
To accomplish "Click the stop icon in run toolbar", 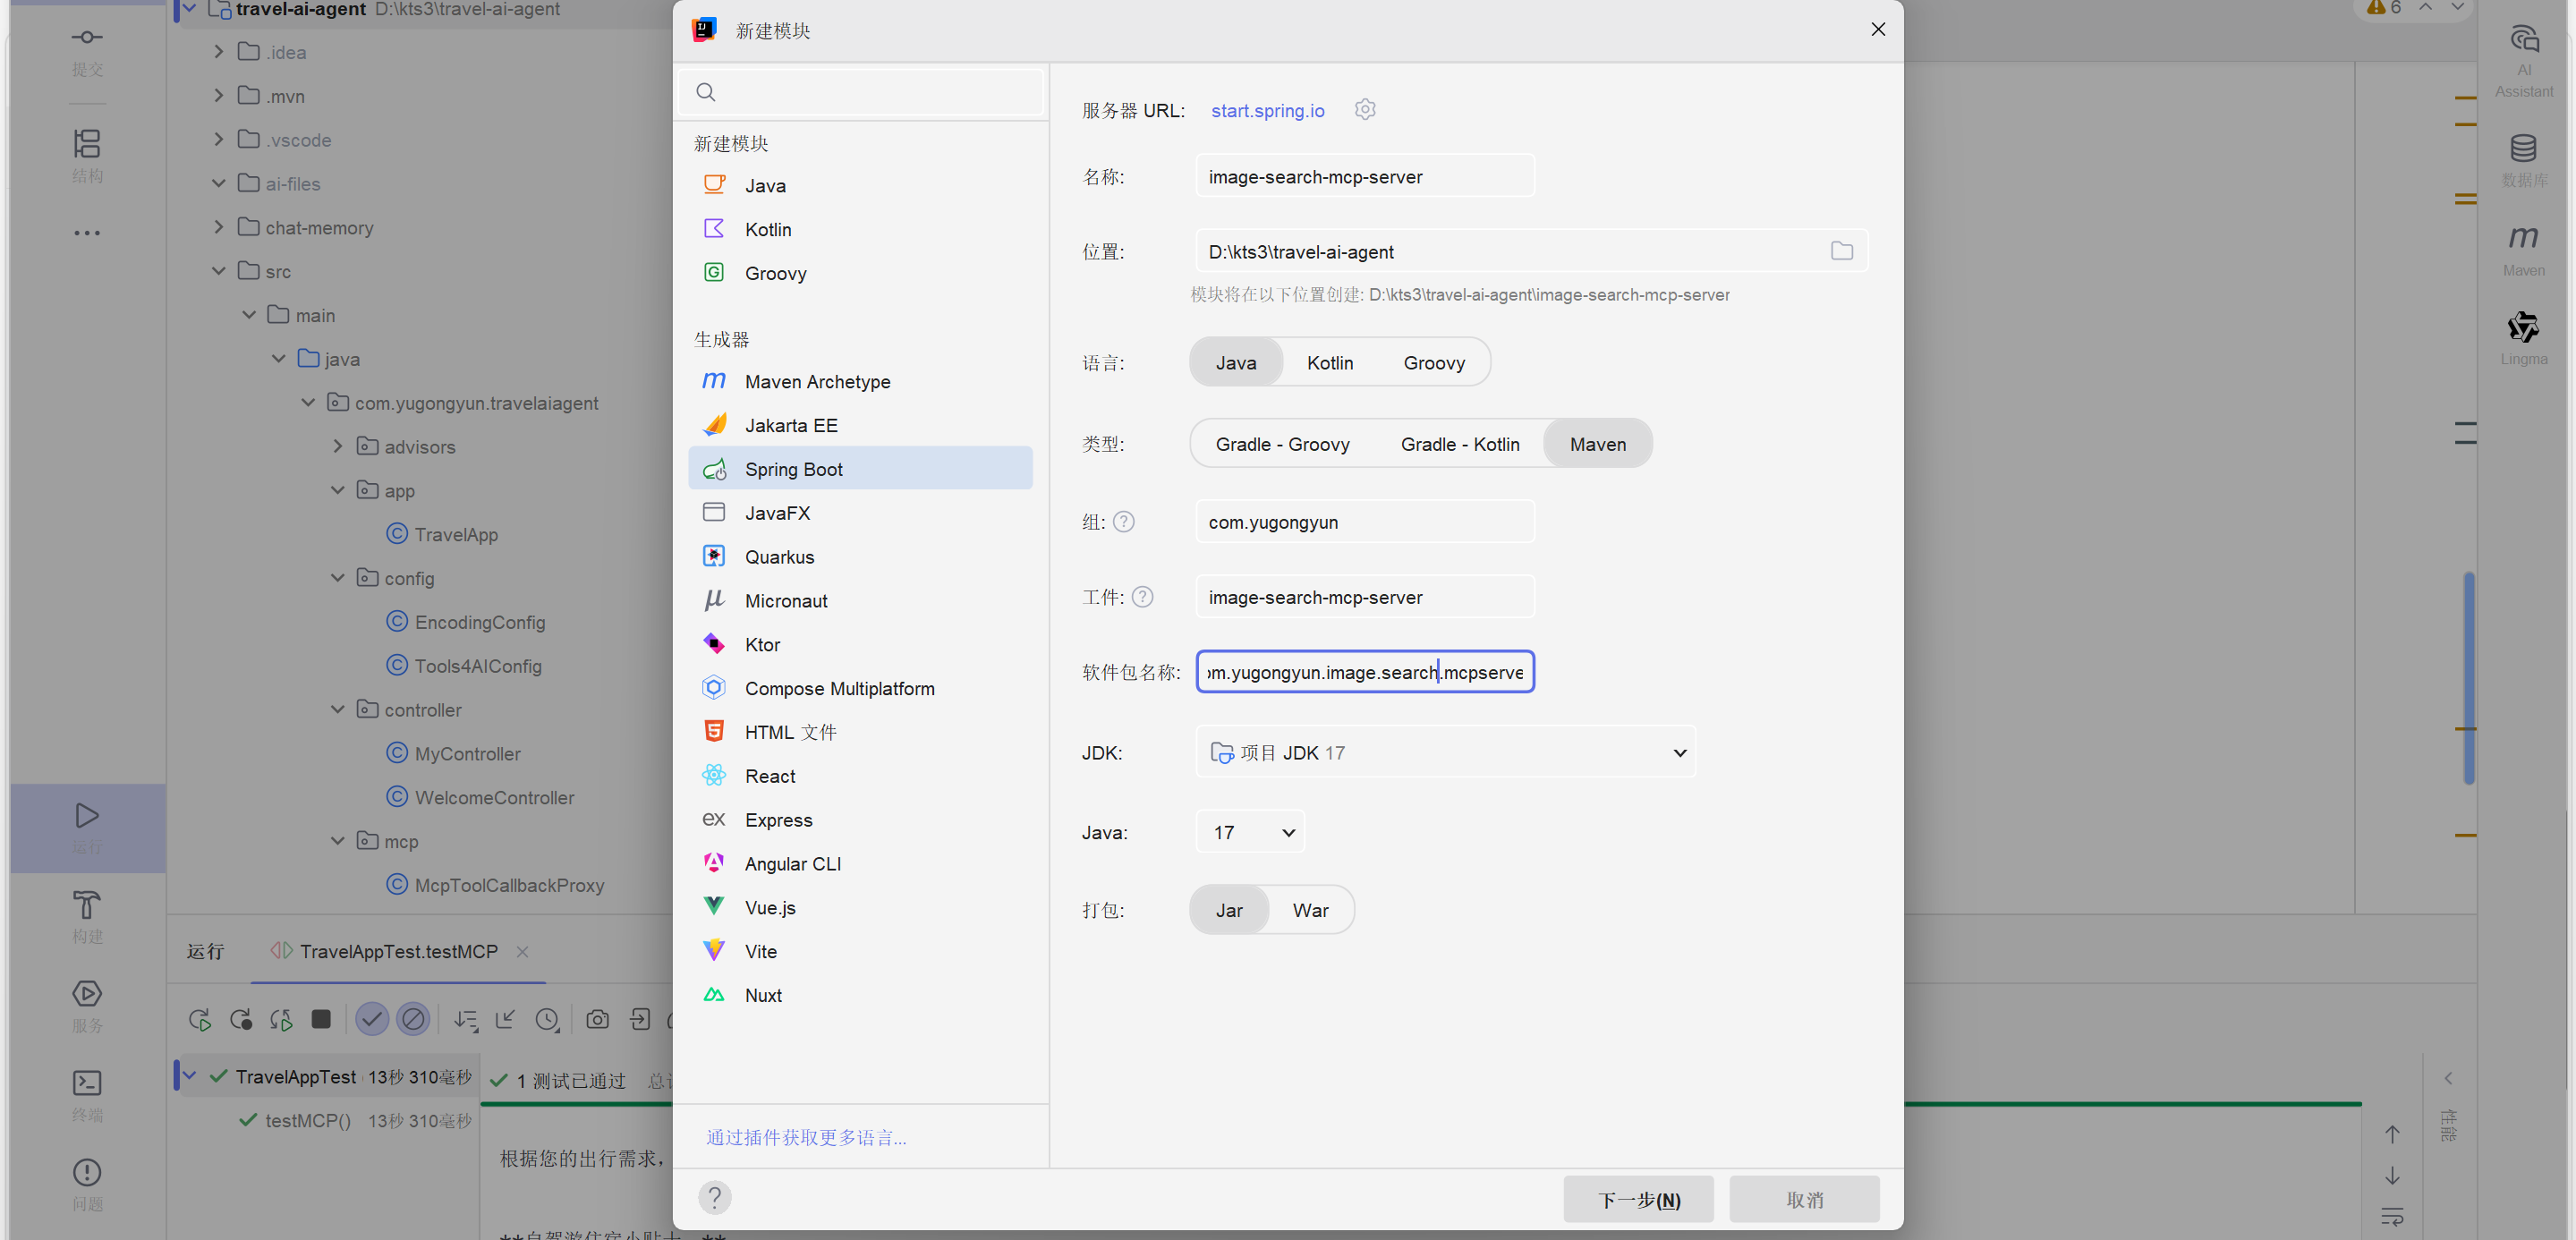I will [321, 1019].
